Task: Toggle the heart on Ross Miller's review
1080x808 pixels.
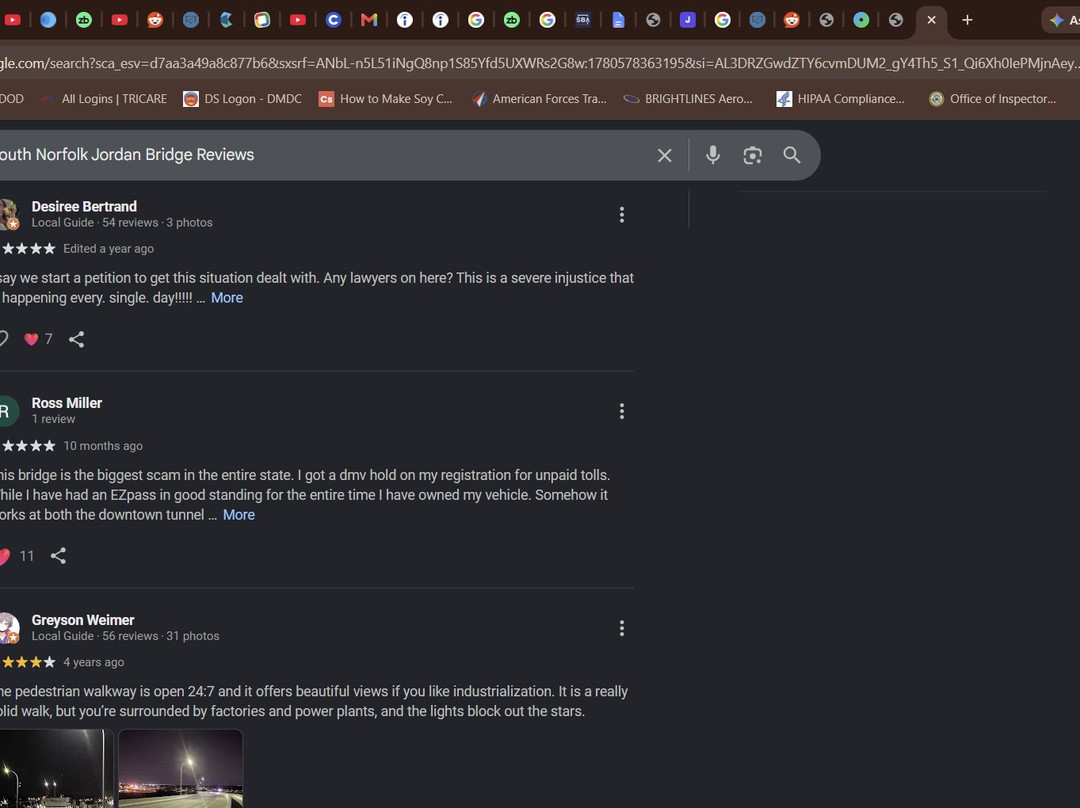Action: pos(4,556)
